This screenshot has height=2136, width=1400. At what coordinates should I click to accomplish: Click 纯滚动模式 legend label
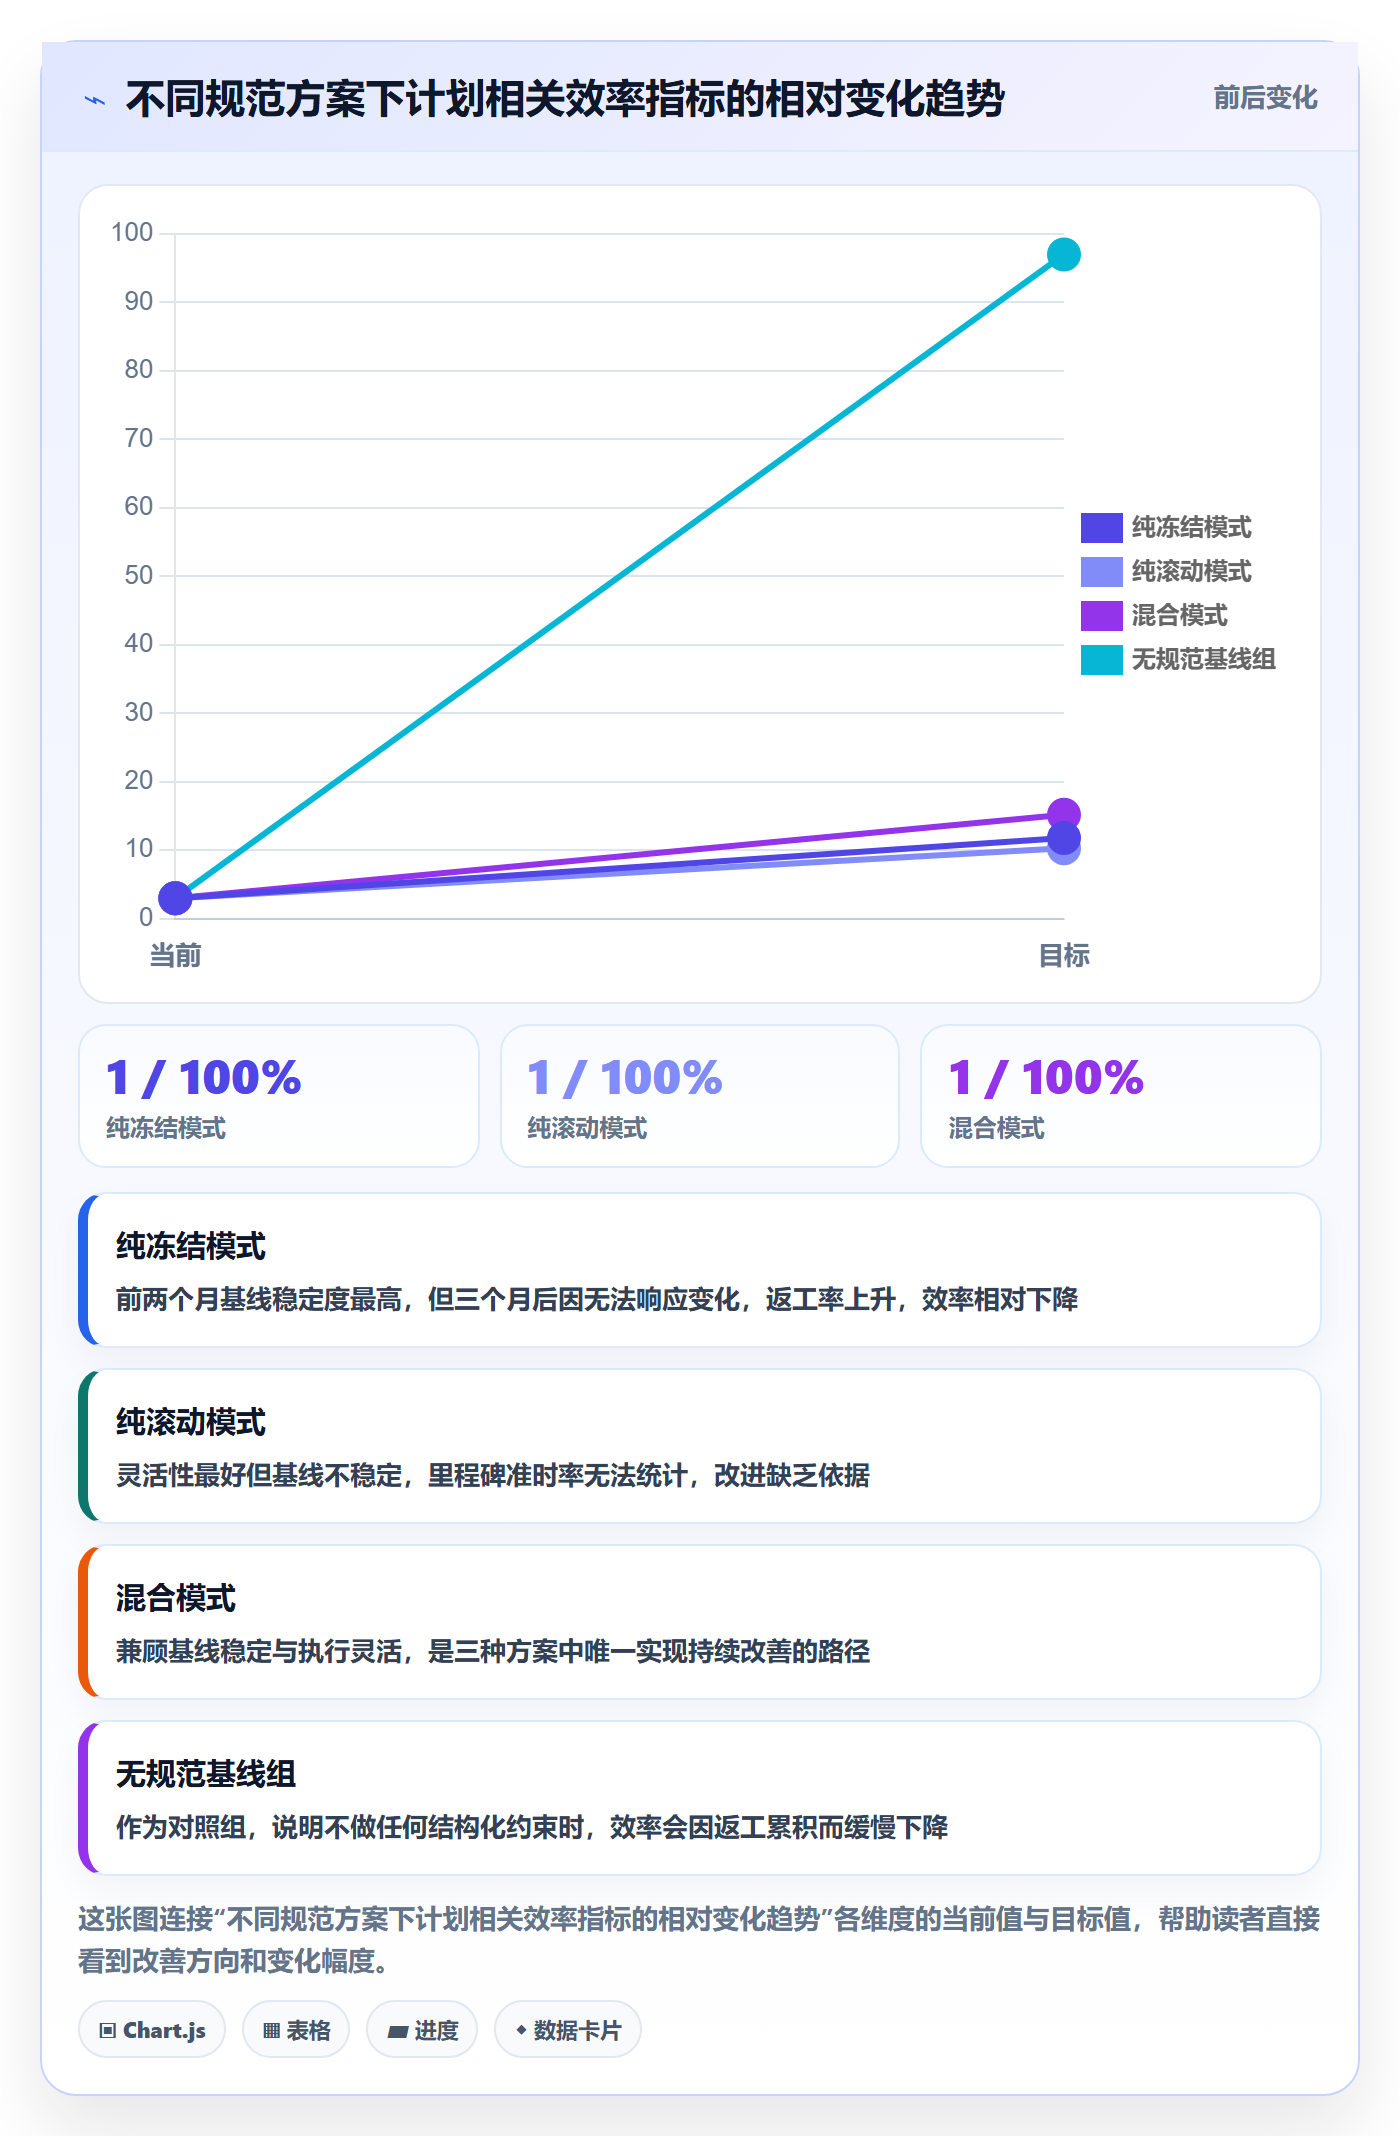1191,572
